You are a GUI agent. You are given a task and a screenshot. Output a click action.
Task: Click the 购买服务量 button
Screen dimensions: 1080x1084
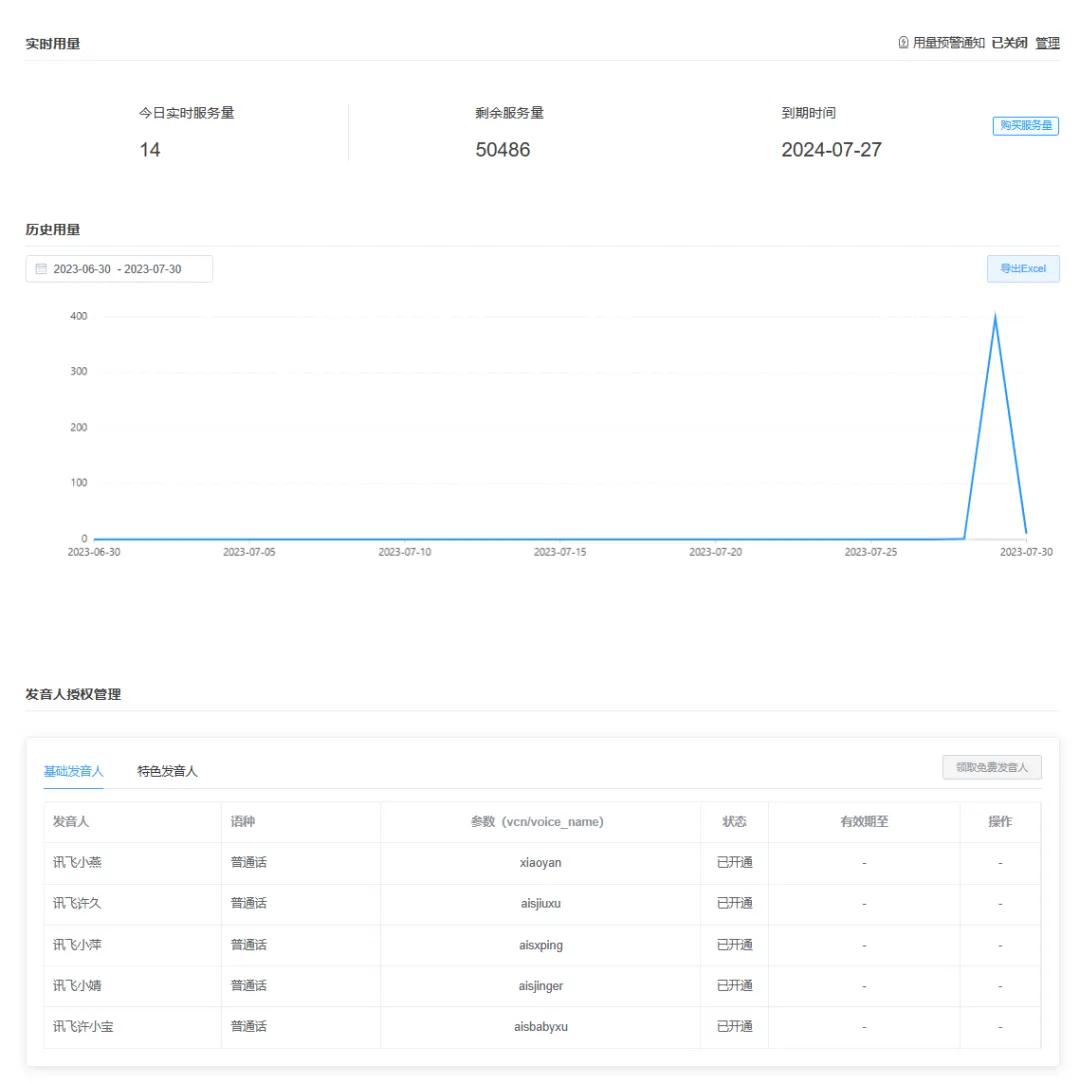click(1025, 126)
